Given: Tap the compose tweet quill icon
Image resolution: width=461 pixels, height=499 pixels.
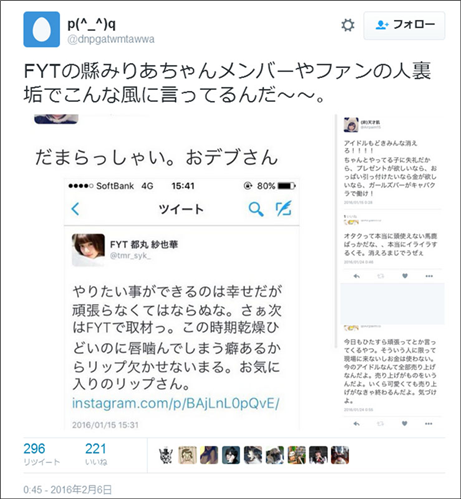Looking at the screenshot, I should (x=284, y=208).
